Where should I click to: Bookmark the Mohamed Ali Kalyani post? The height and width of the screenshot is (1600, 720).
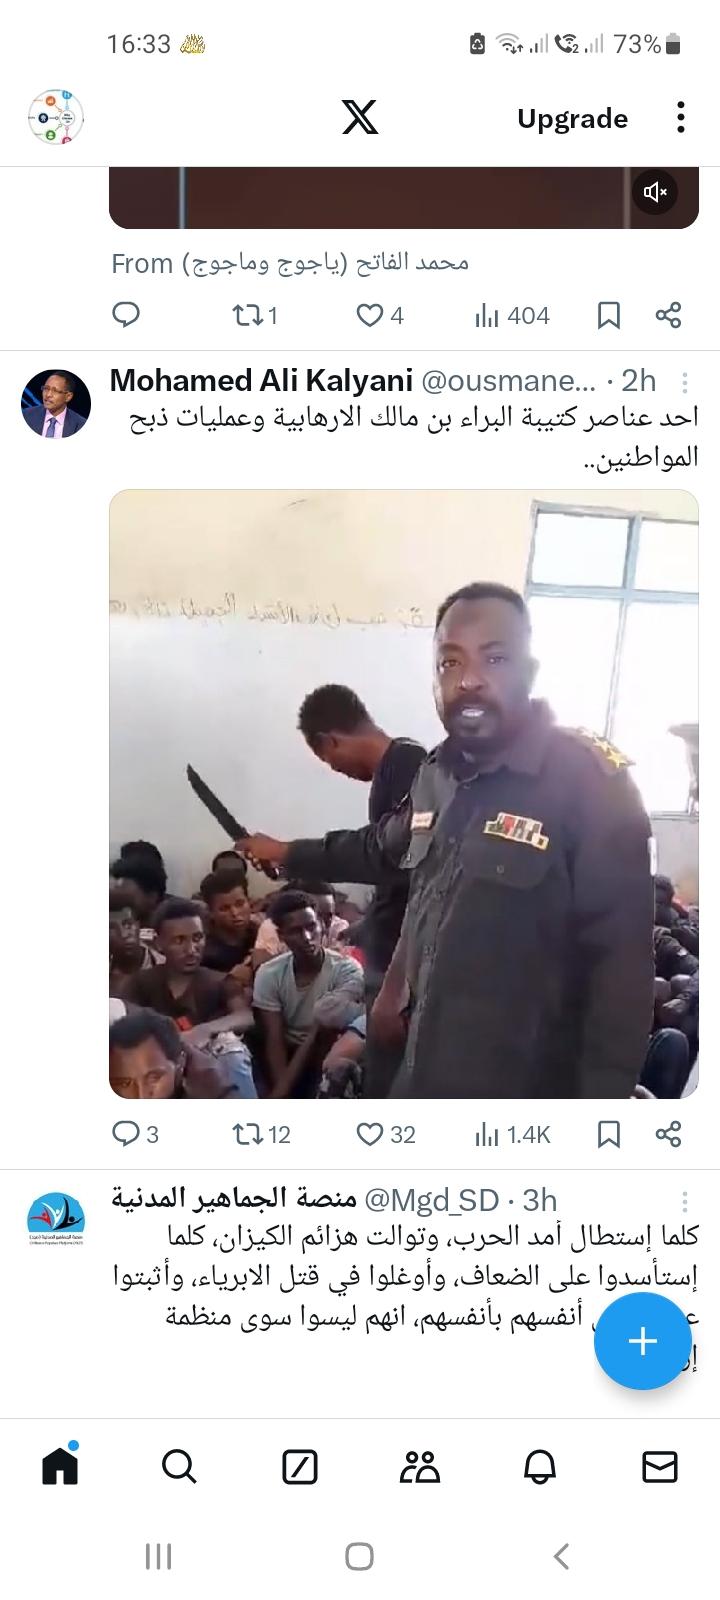pos(608,1134)
